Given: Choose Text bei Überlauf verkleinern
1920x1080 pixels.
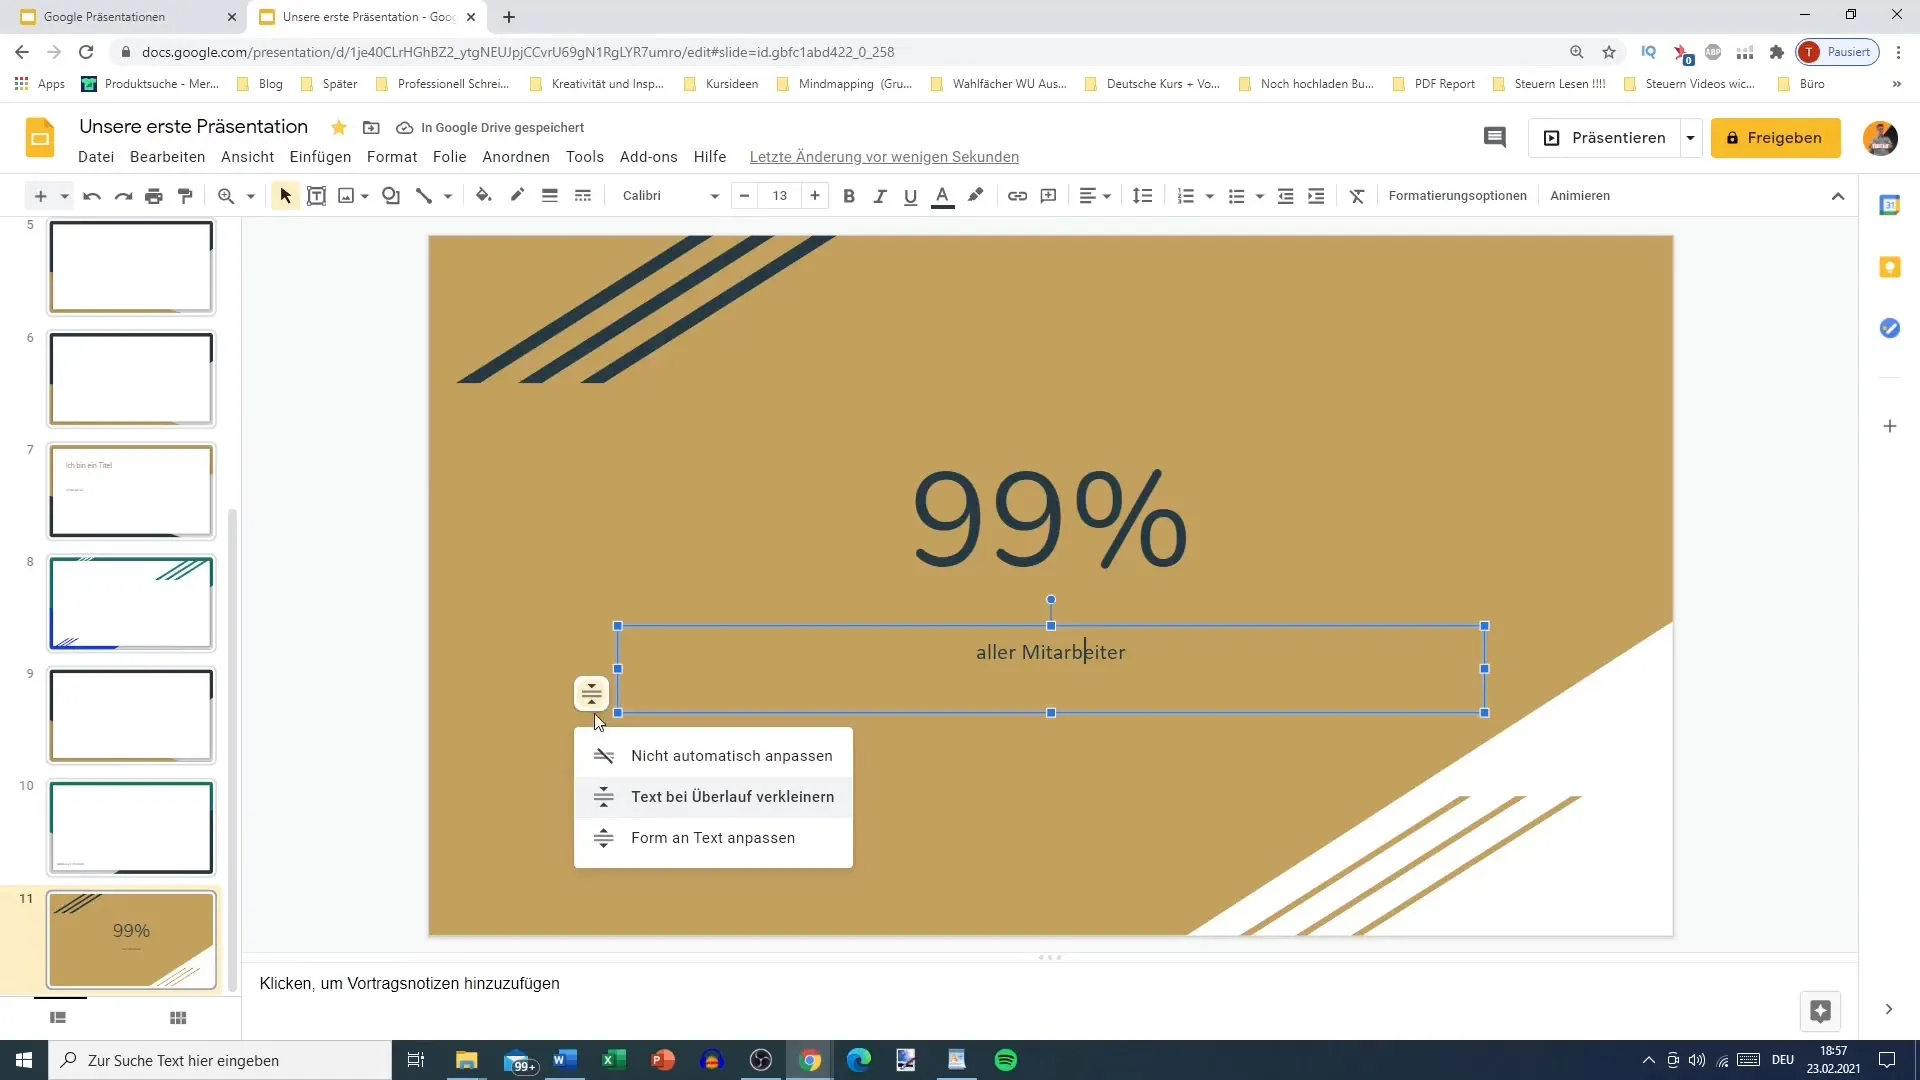Looking at the screenshot, I should coord(713,797).
